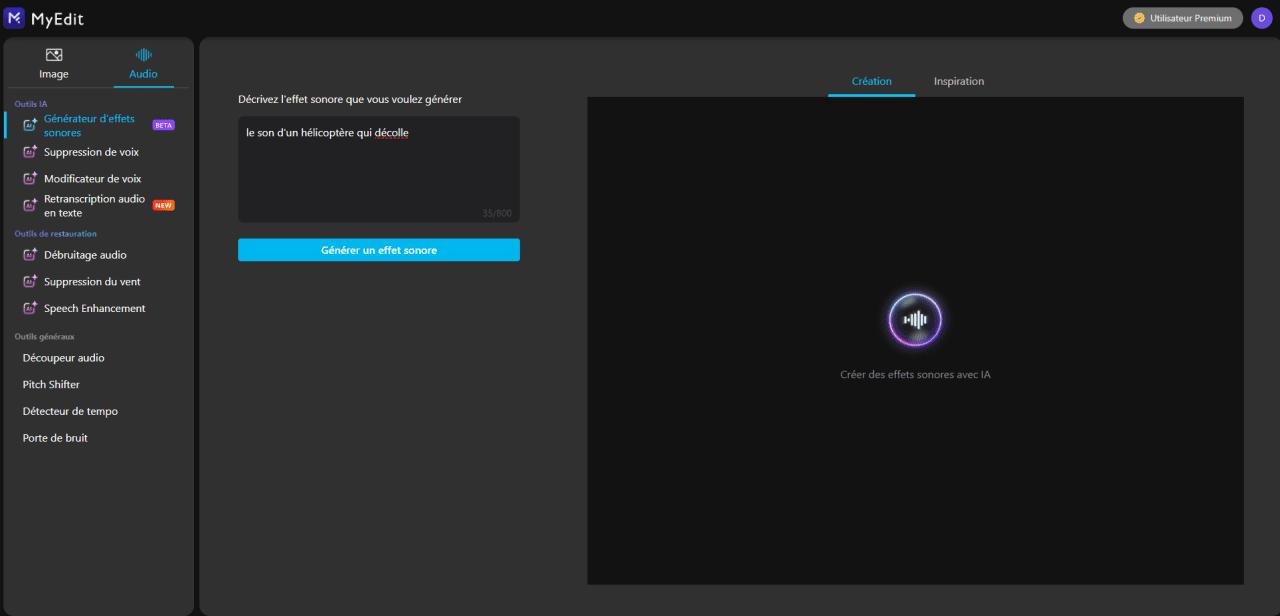Click the glowing sound wave icon
Image resolution: width=1280 pixels, height=616 pixels.
915,320
